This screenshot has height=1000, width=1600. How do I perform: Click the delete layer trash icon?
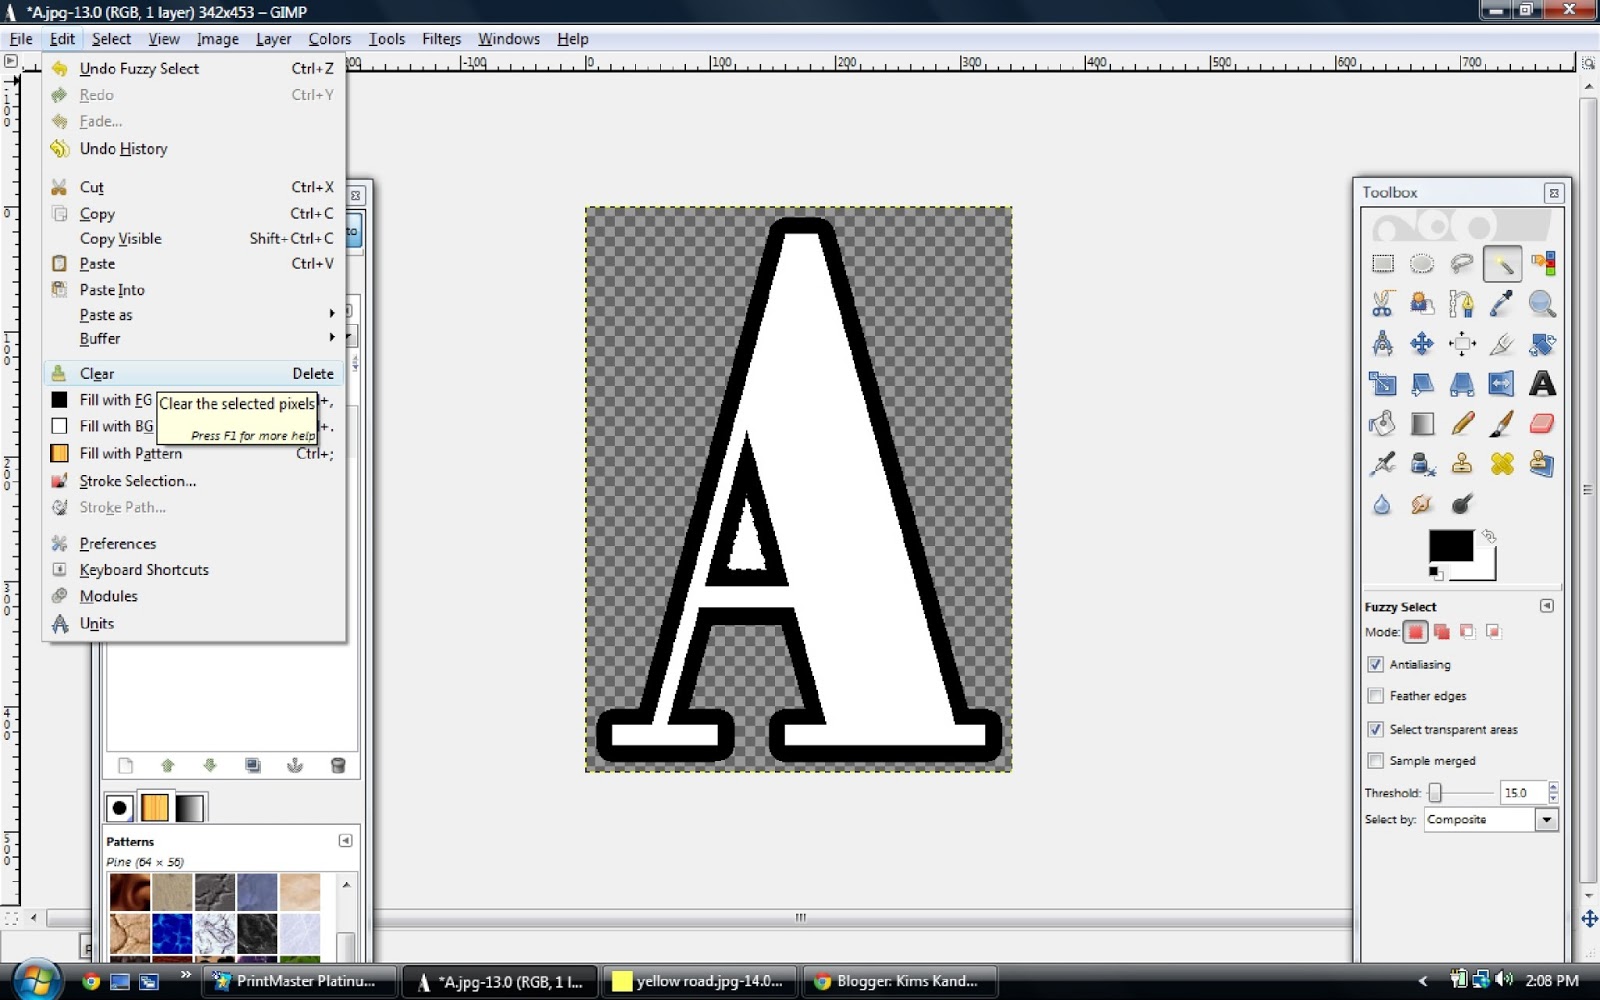point(338,766)
